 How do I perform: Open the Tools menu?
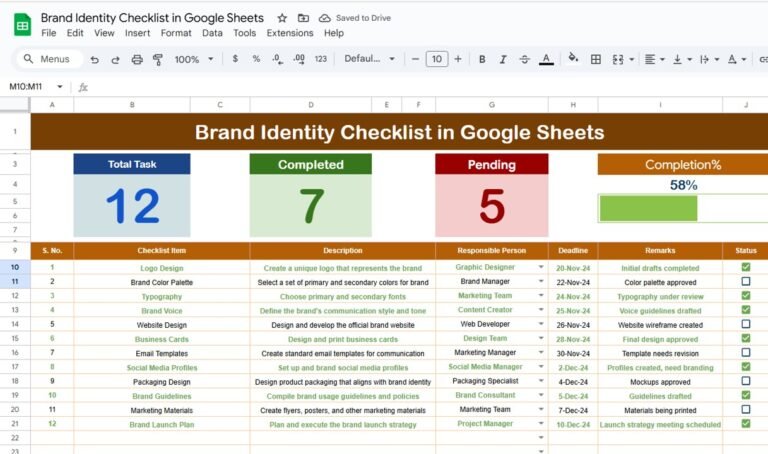click(x=244, y=33)
